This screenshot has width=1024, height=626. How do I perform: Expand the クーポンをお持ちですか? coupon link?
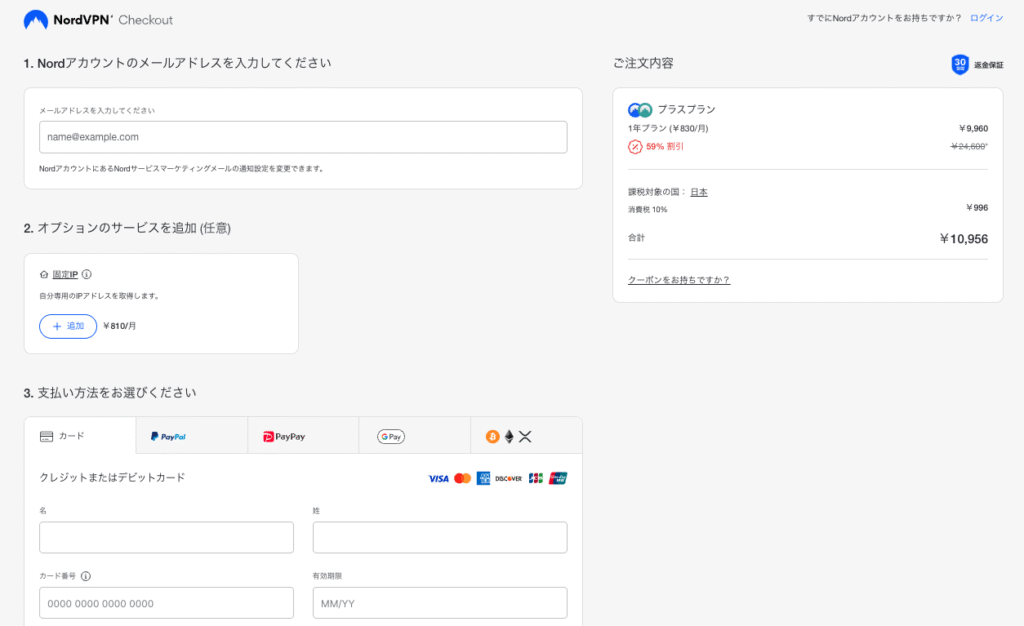coord(679,280)
